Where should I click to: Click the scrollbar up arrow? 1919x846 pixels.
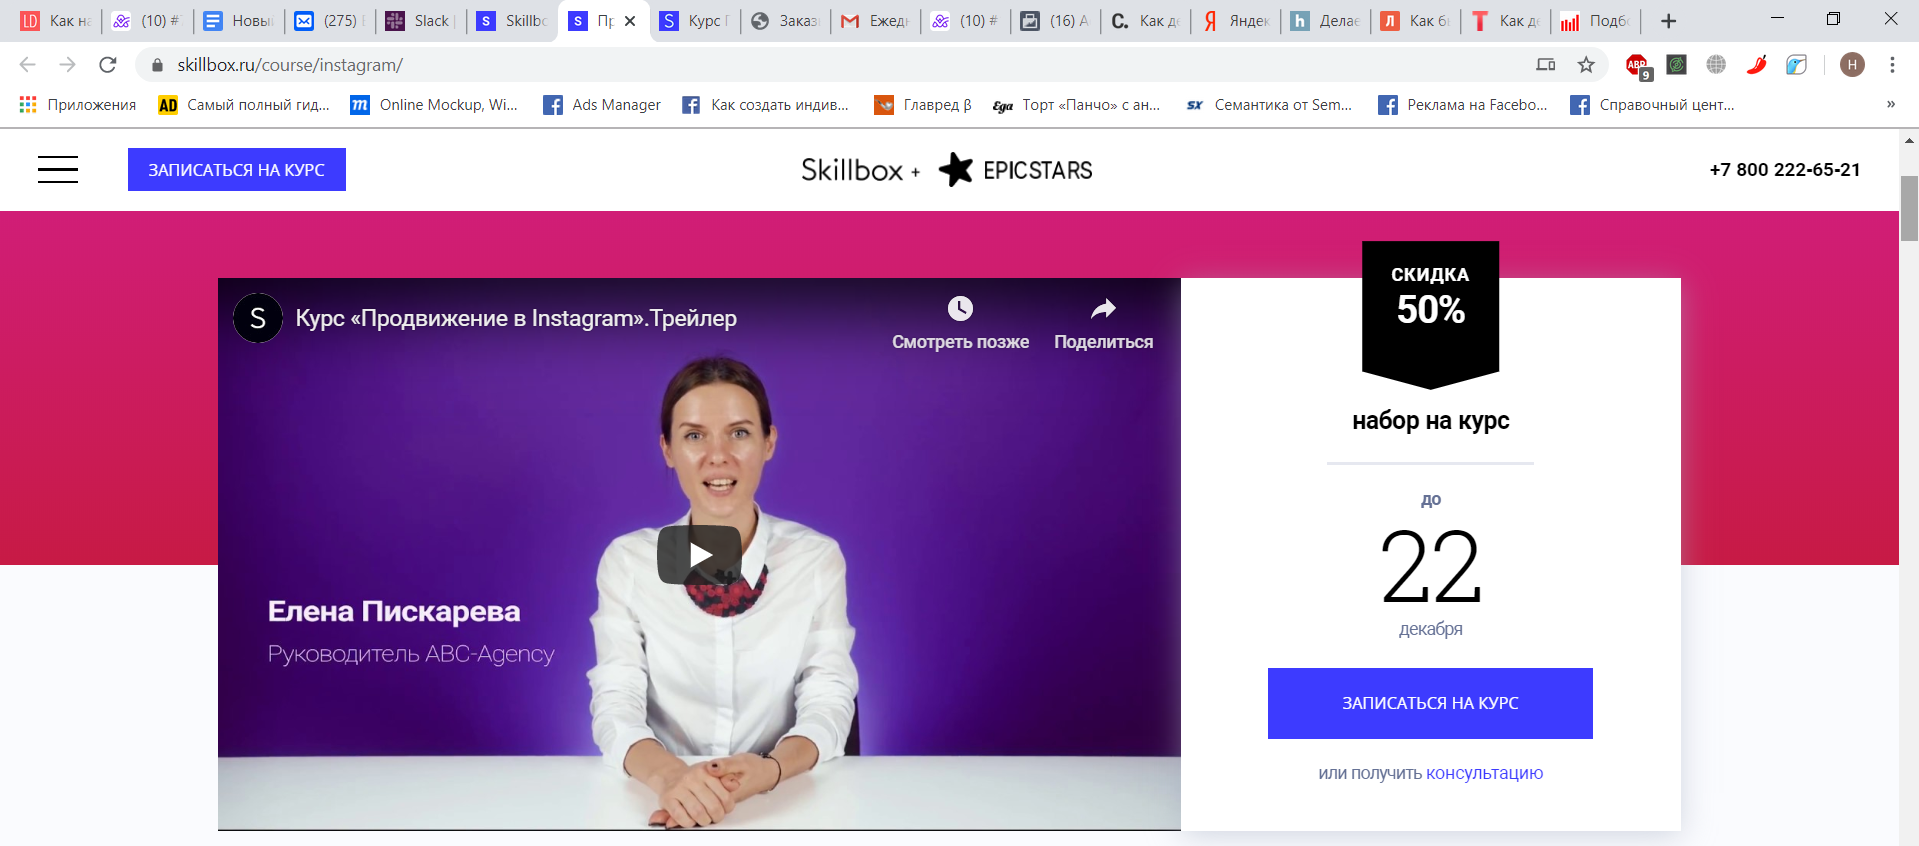[1909, 140]
